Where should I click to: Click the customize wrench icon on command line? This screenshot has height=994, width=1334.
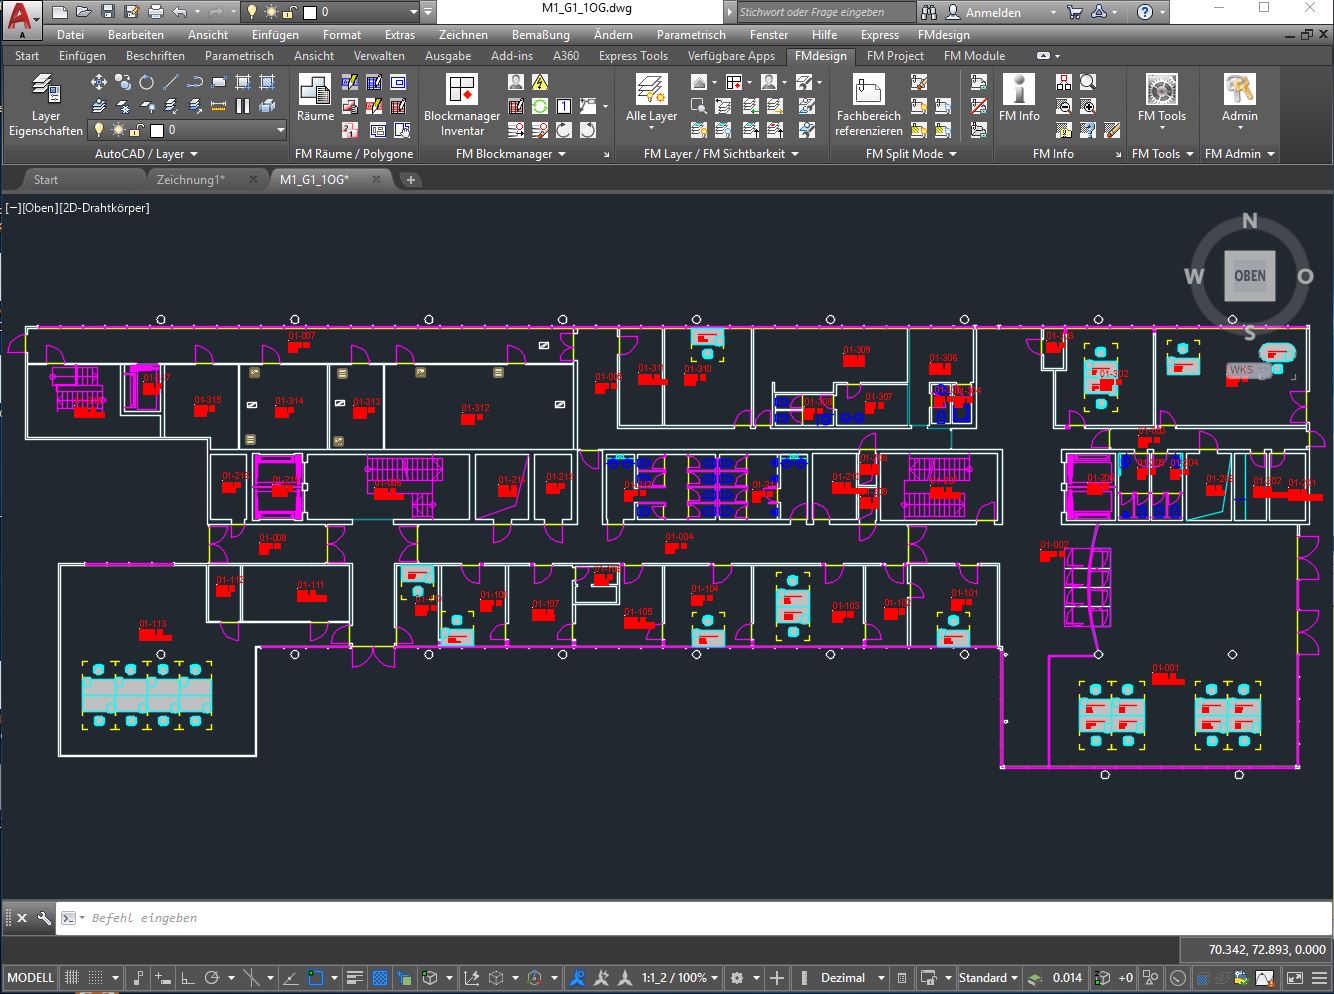point(44,917)
